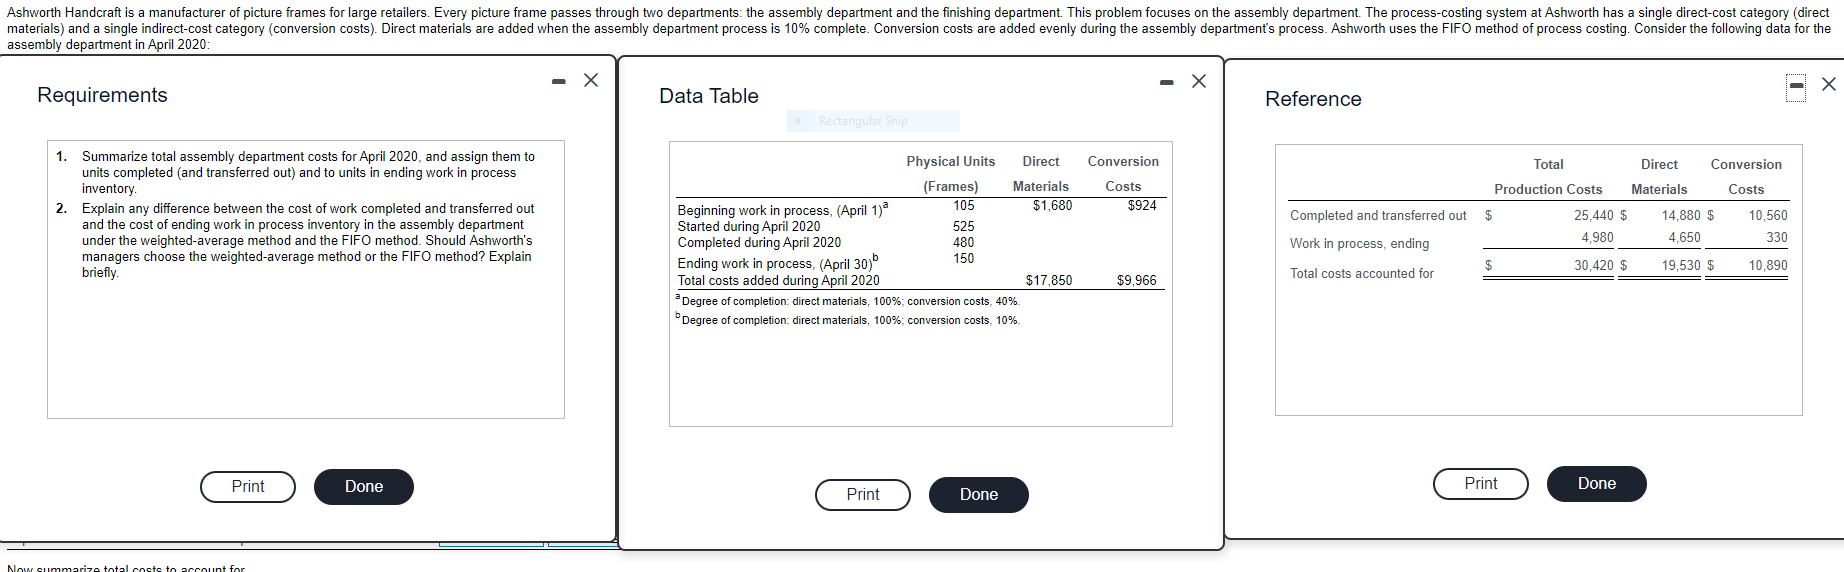Click Total costs added during April 2020
This screenshot has width=1844, height=572.
point(779,280)
